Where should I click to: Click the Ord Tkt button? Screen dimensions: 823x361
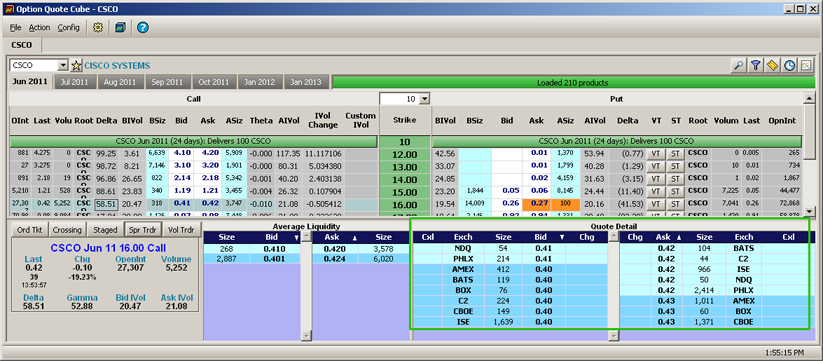(30, 229)
